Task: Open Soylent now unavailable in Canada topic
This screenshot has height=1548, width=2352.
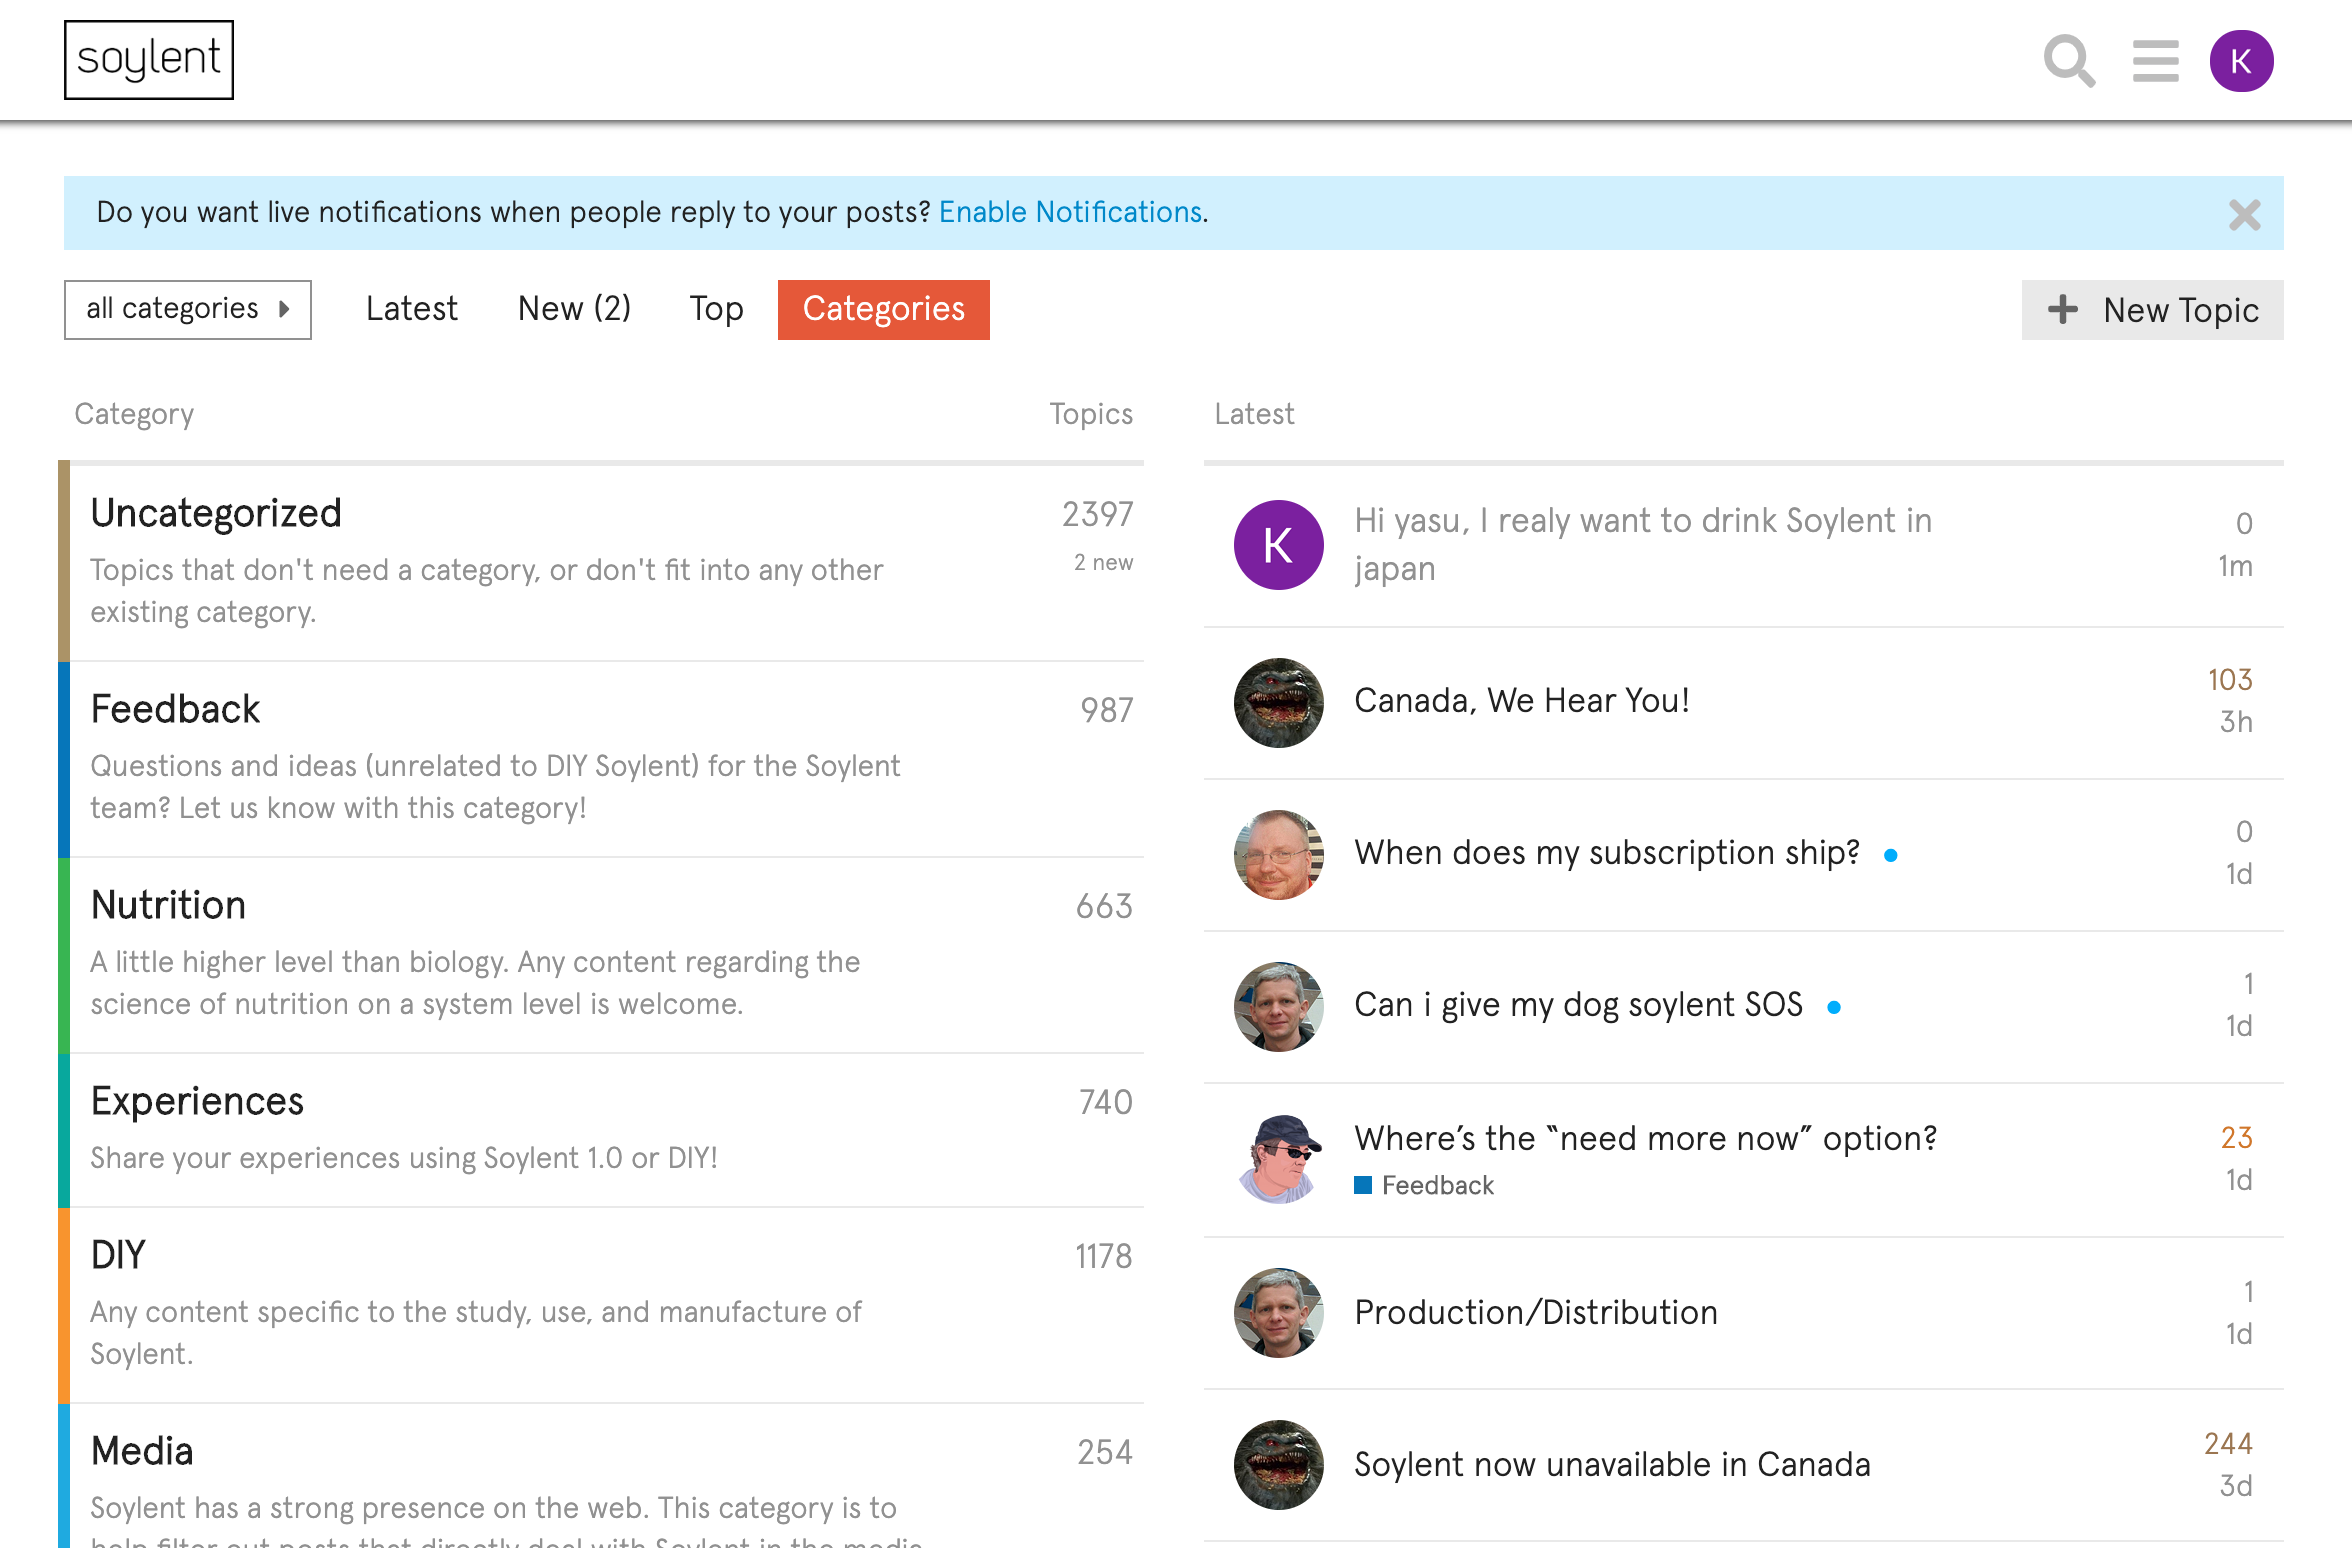Action: click(1612, 1464)
